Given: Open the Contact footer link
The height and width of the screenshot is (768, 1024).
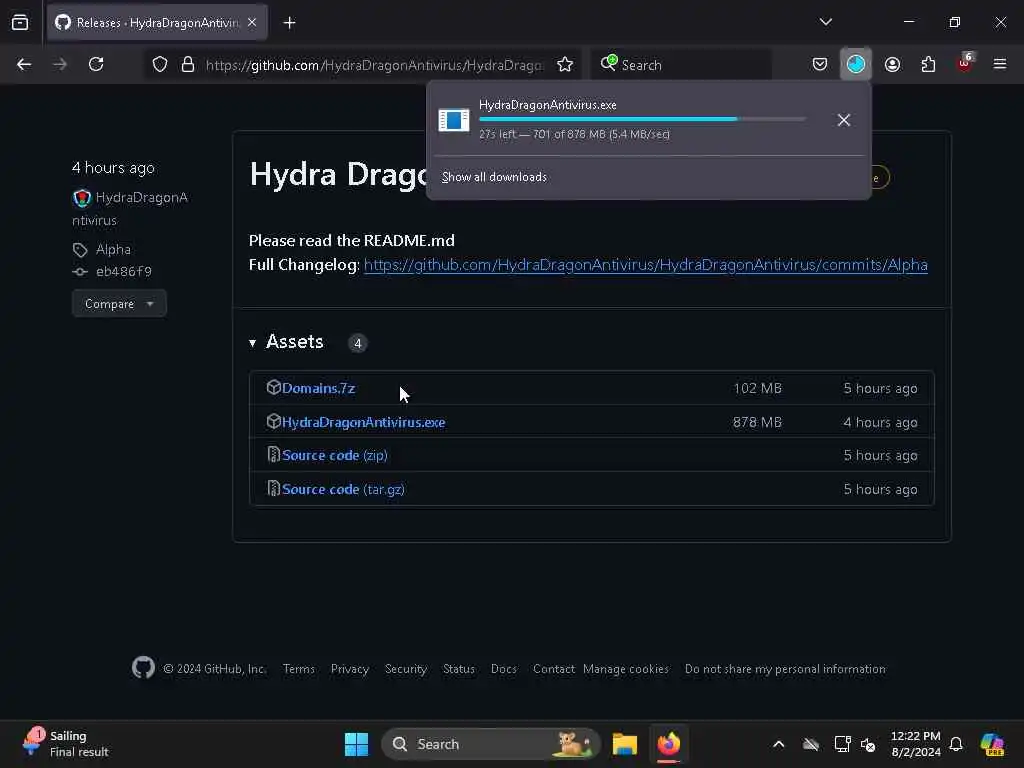Looking at the screenshot, I should pyautogui.click(x=554, y=669).
